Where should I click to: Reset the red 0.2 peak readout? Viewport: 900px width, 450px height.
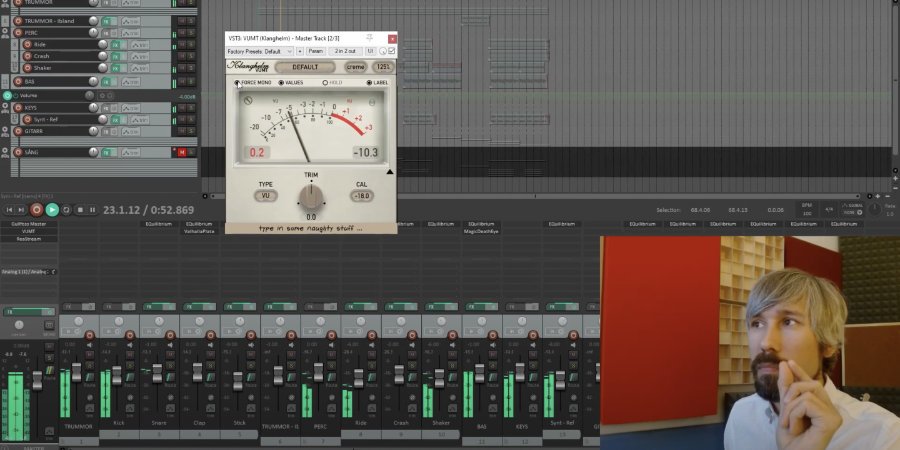pos(258,152)
